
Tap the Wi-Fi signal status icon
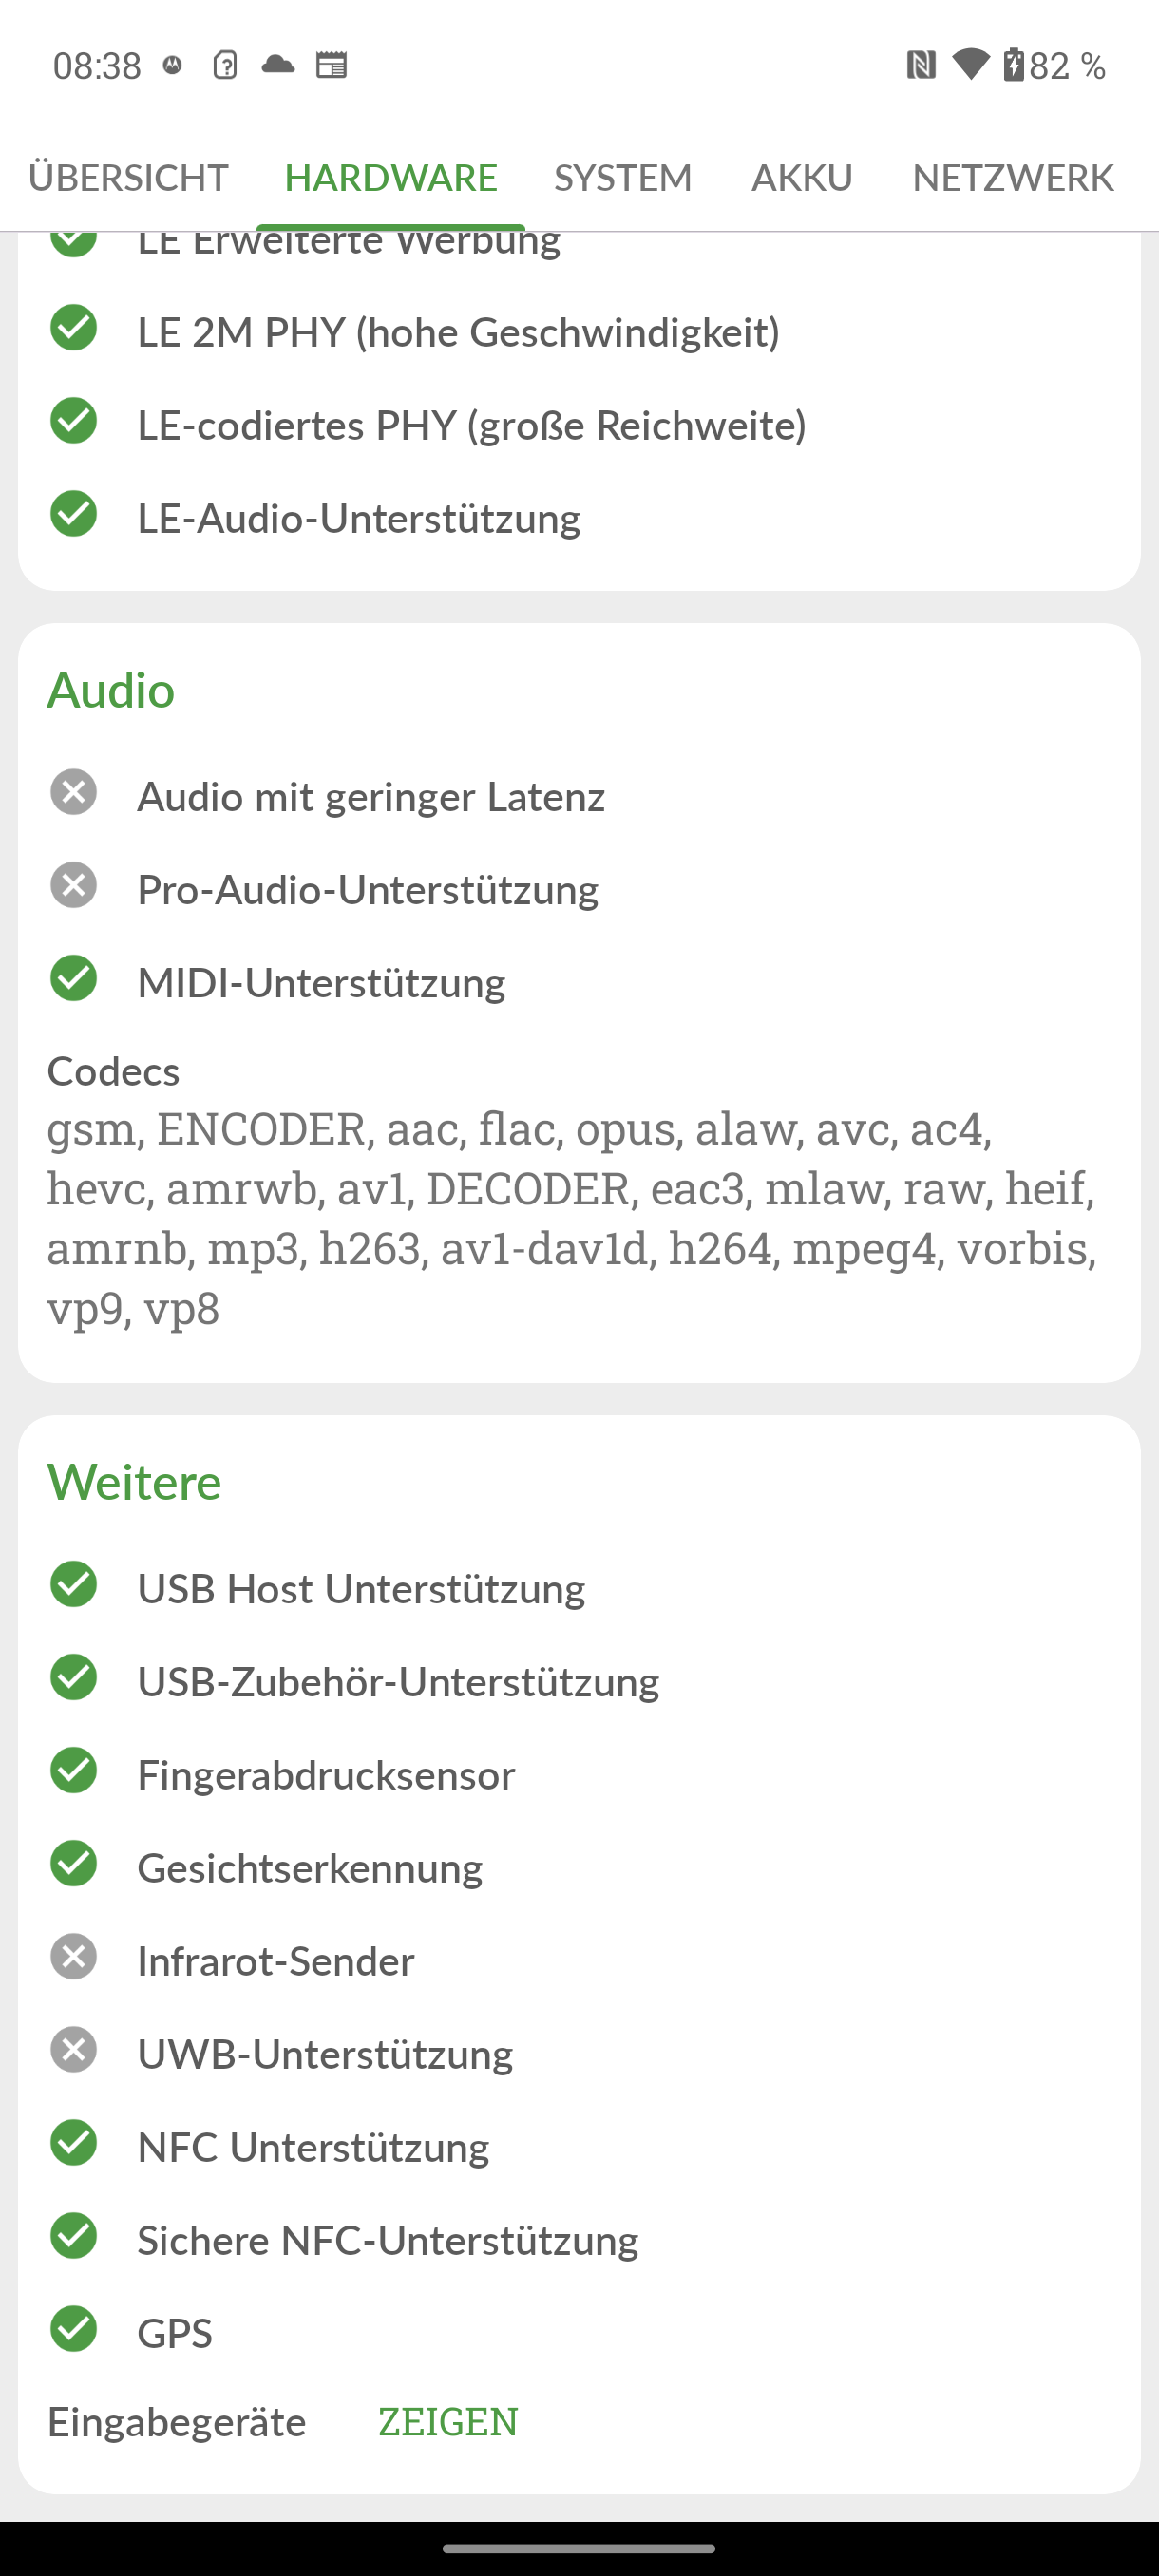(970, 65)
